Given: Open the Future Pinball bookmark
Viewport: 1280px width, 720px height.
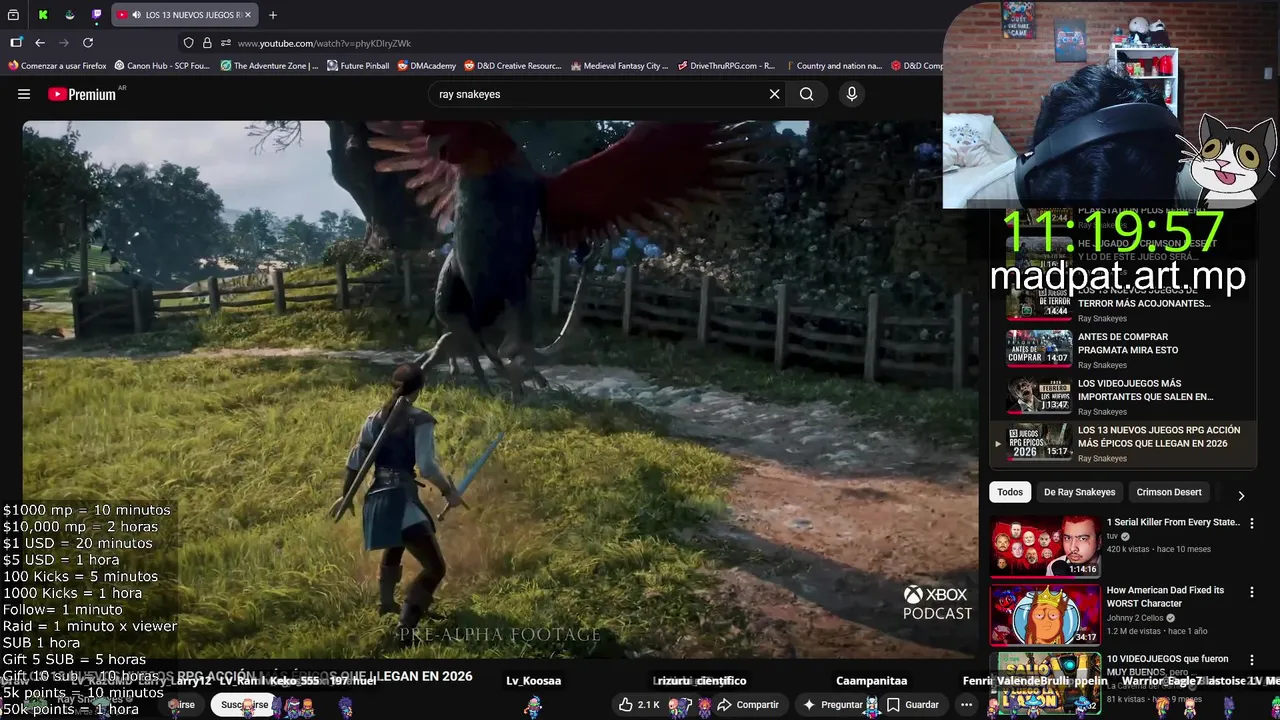Looking at the screenshot, I should pyautogui.click(x=358, y=66).
